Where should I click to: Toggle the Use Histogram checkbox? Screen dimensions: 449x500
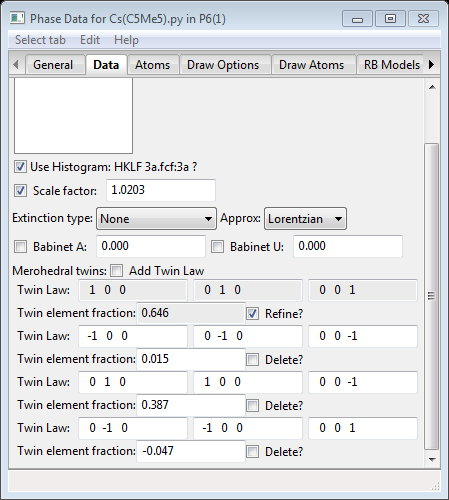[x=20, y=167]
